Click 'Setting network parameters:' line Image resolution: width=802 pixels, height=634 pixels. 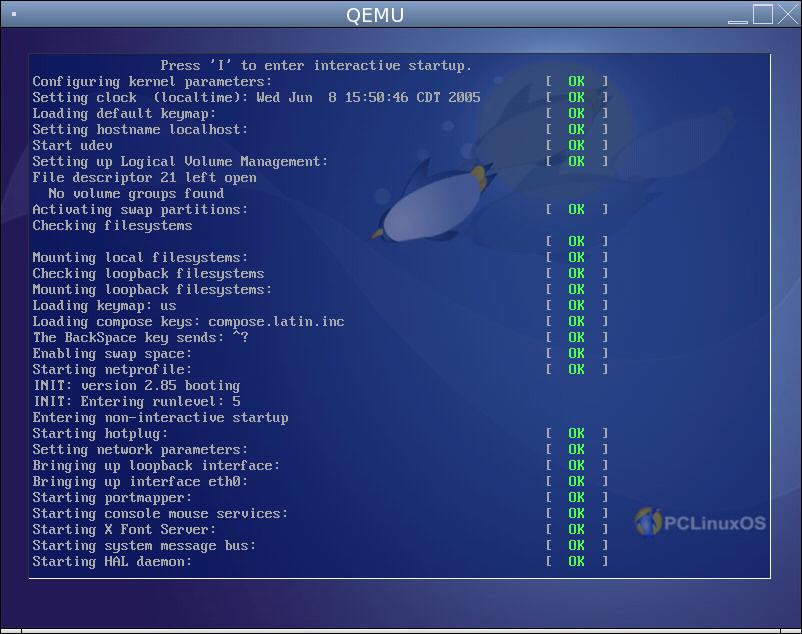[x=140, y=449]
